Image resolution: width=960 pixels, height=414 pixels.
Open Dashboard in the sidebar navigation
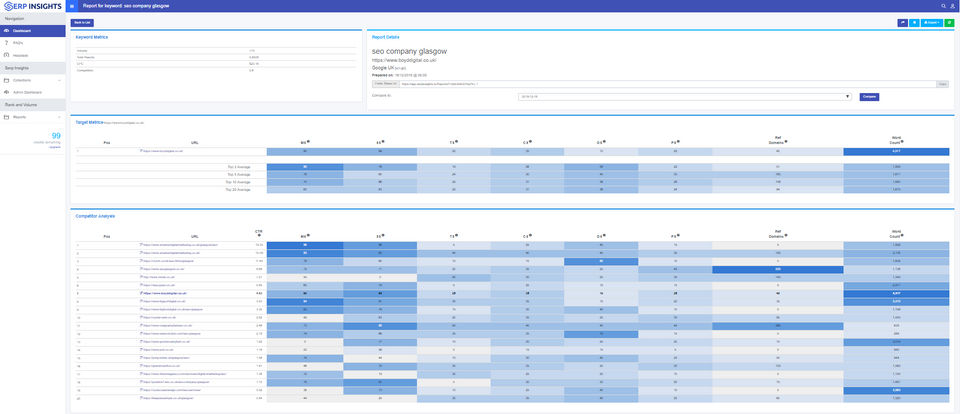(32, 31)
